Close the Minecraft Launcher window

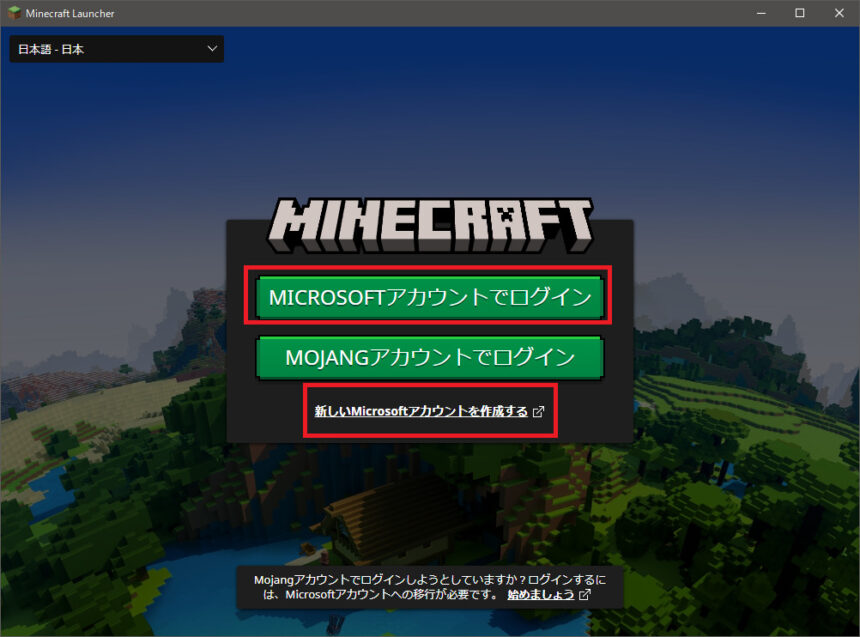(x=839, y=13)
